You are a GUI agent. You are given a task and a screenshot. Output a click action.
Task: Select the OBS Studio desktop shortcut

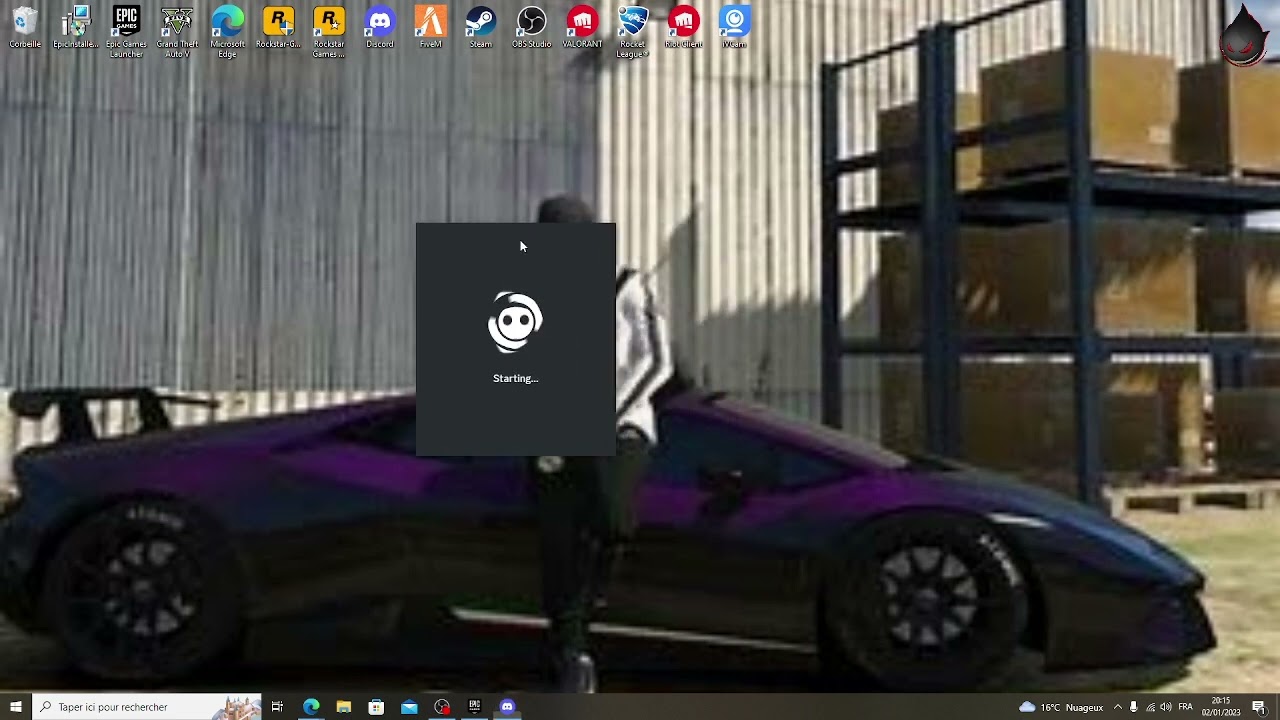(x=532, y=28)
